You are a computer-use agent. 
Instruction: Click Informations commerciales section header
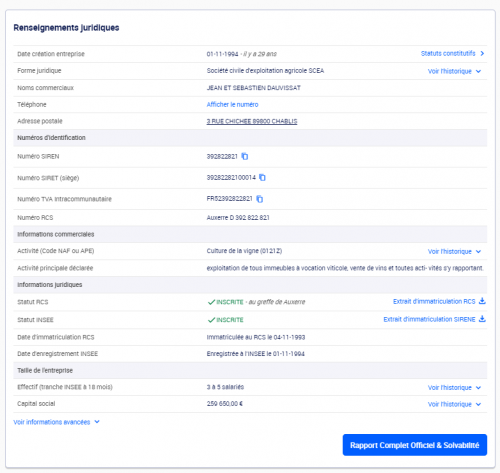tap(56, 234)
